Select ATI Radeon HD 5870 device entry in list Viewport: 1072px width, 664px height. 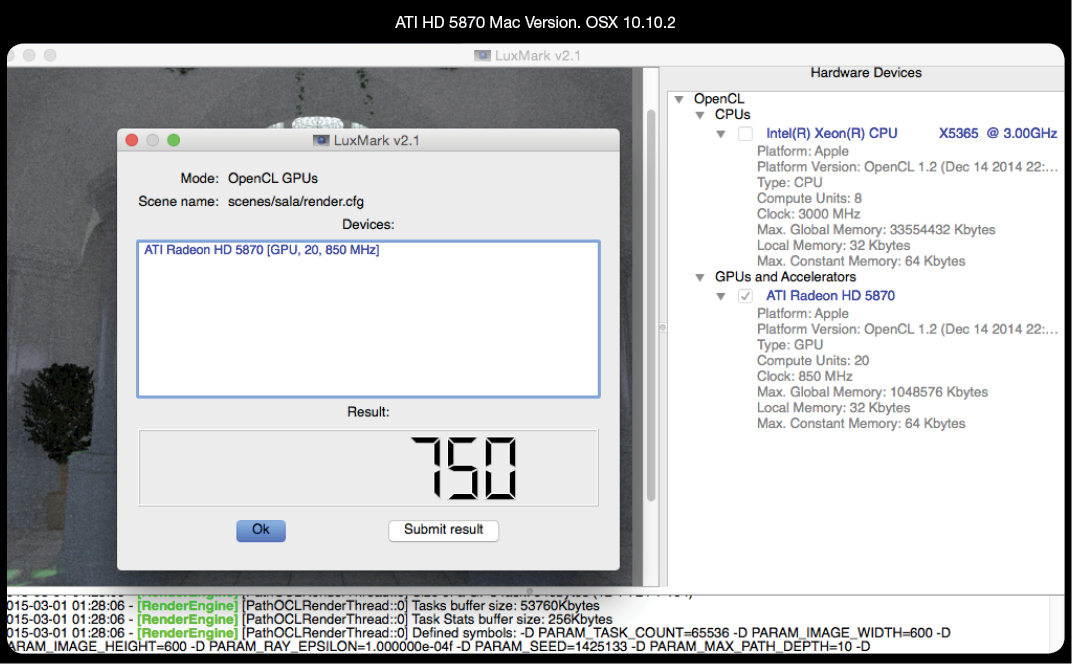click(x=261, y=250)
